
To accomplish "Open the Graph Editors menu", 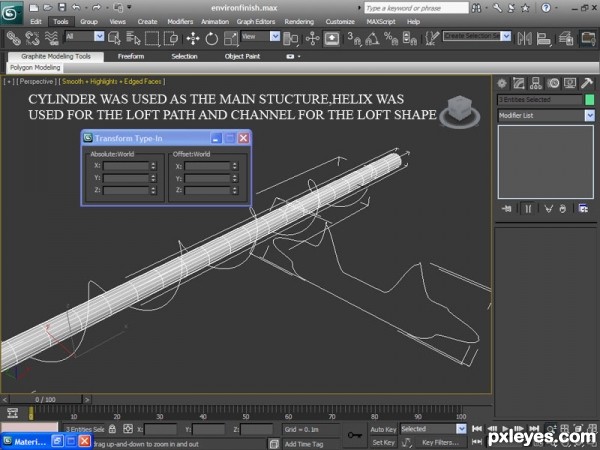I will click(256, 22).
